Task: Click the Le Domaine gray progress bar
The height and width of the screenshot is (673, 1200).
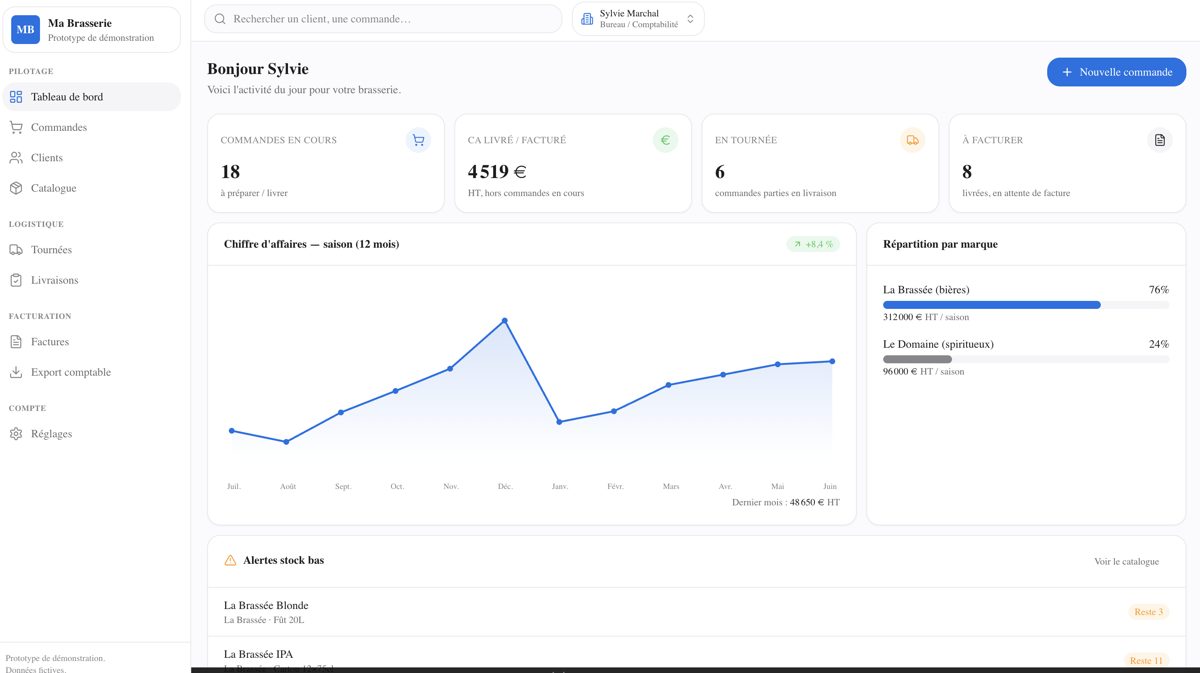Action: click(x=917, y=359)
